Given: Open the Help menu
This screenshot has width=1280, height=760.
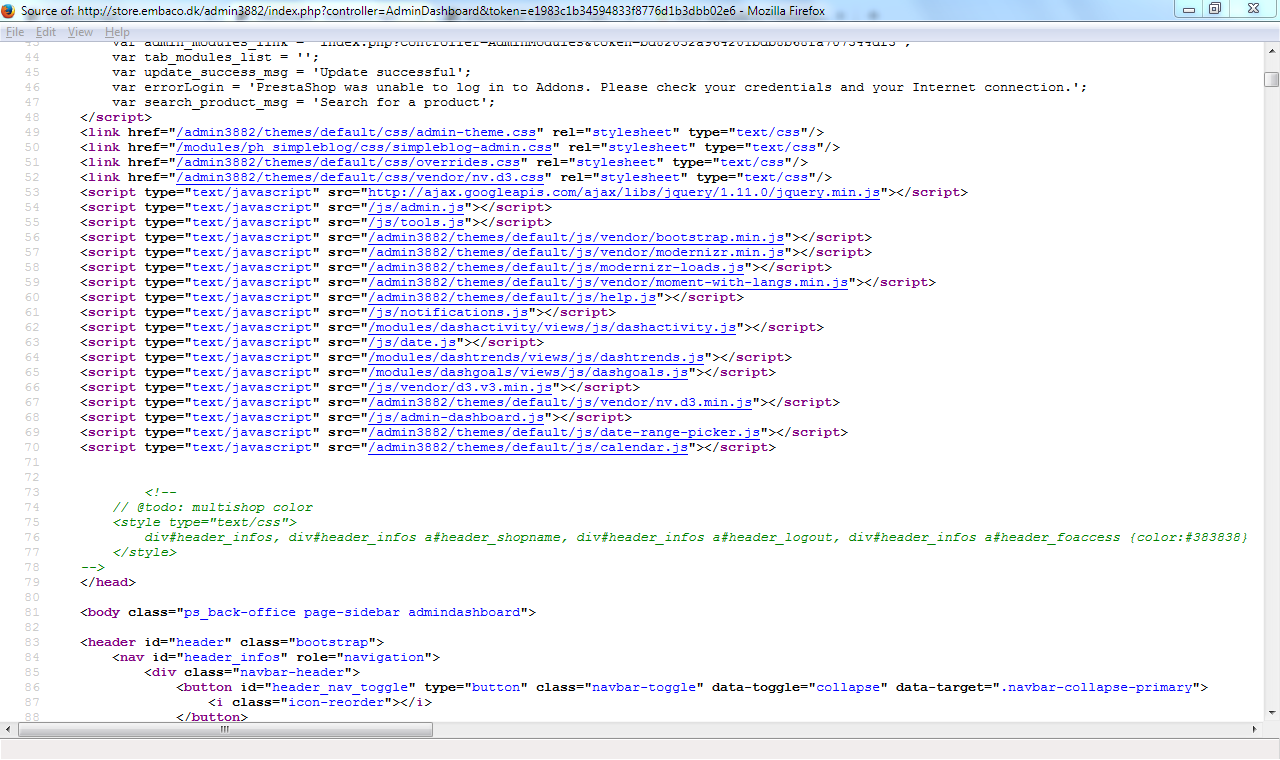Looking at the screenshot, I should pyautogui.click(x=117, y=32).
